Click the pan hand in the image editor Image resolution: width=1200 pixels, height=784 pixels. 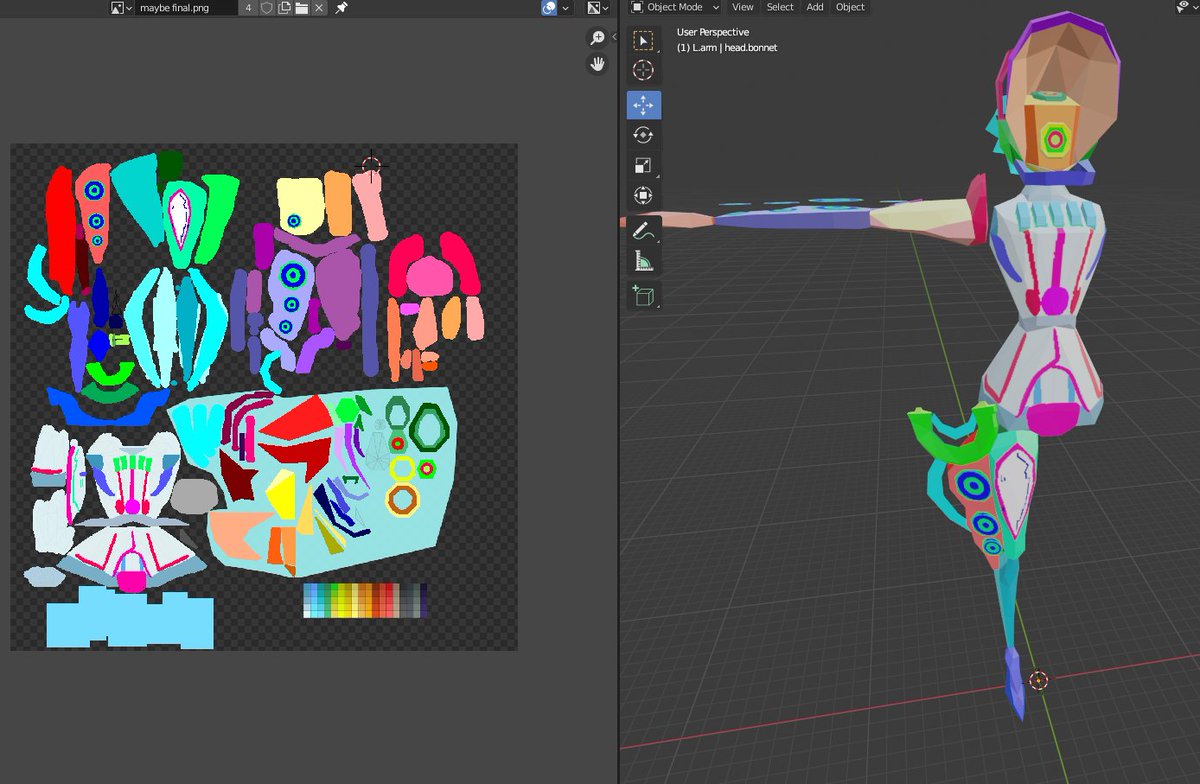(x=597, y=64)
